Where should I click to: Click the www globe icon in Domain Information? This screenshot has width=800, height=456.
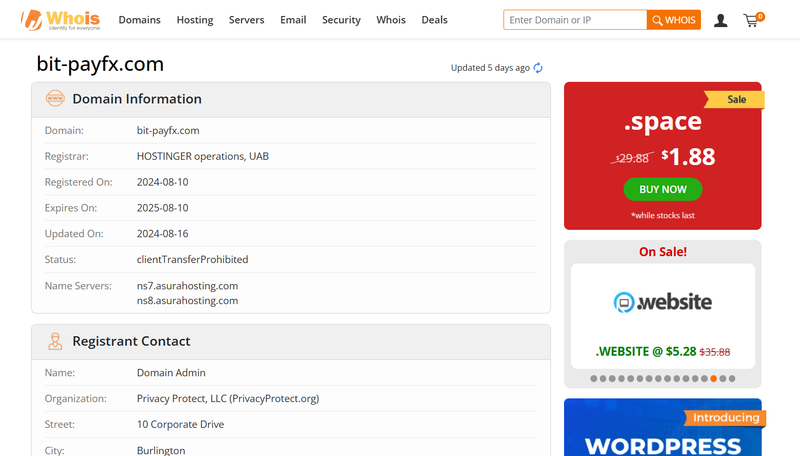click(x=55, y=98)
